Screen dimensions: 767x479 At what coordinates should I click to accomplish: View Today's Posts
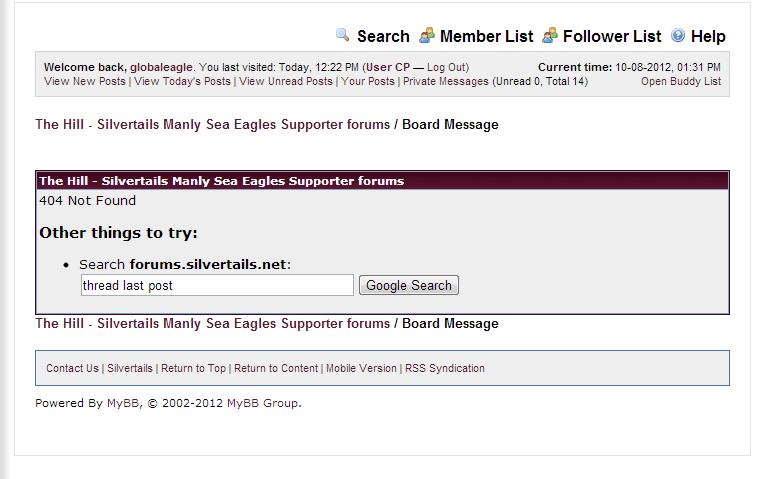pyautogui.click(x=182, y=81)
